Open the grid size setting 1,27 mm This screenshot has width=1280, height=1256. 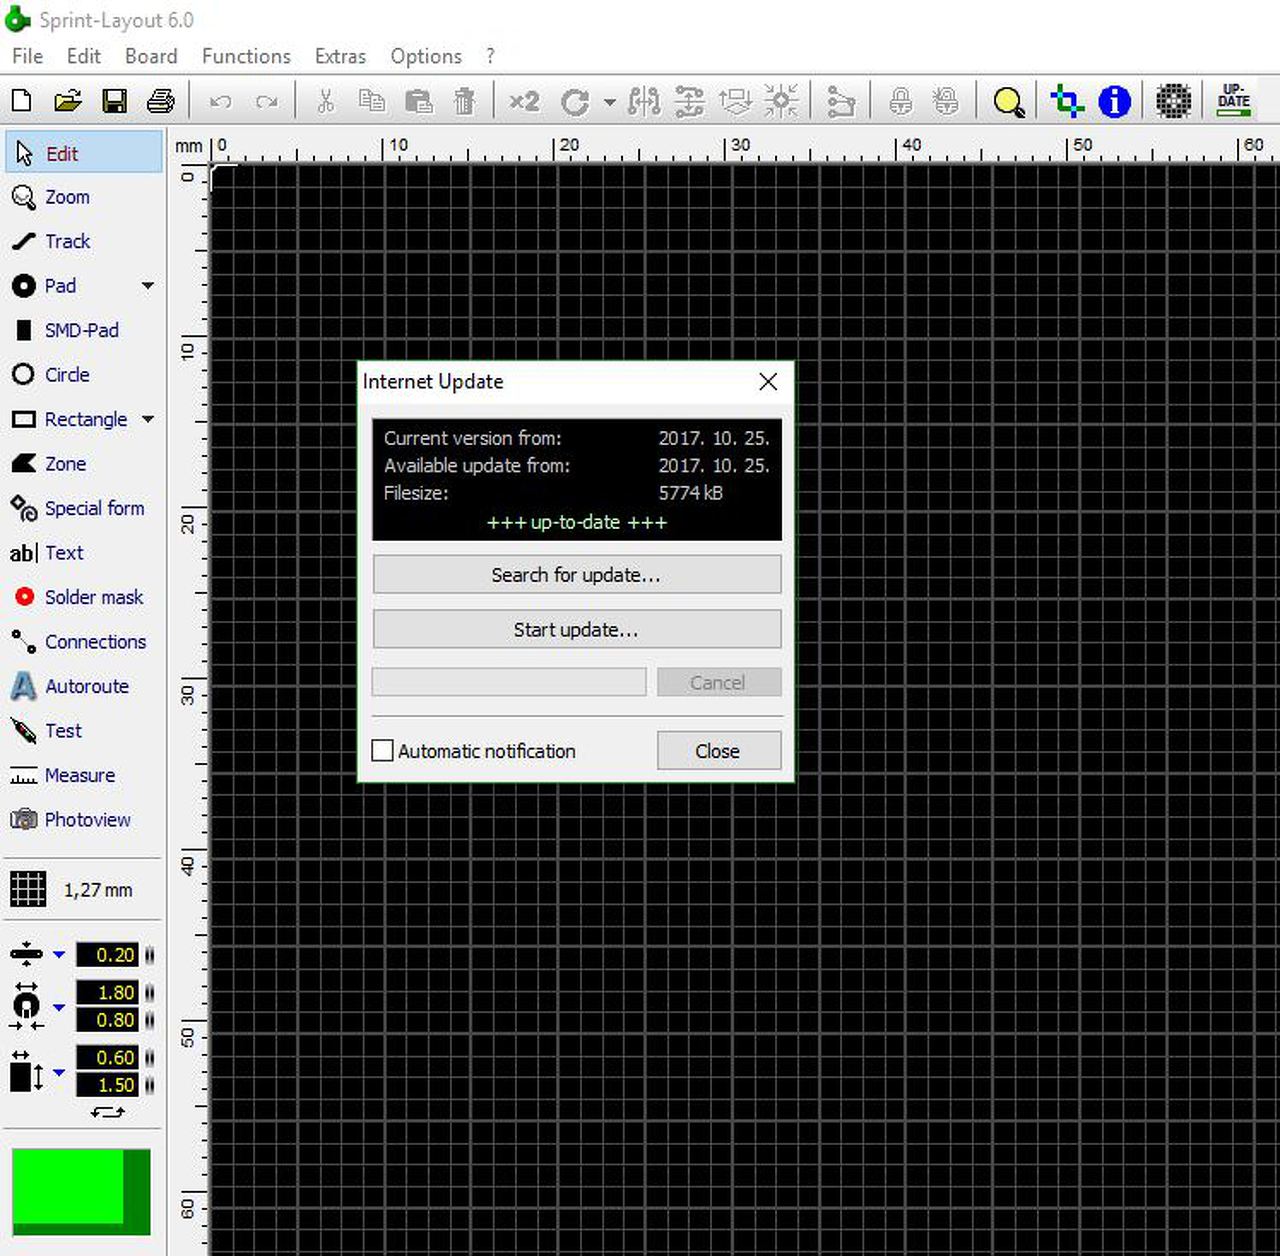72,889
